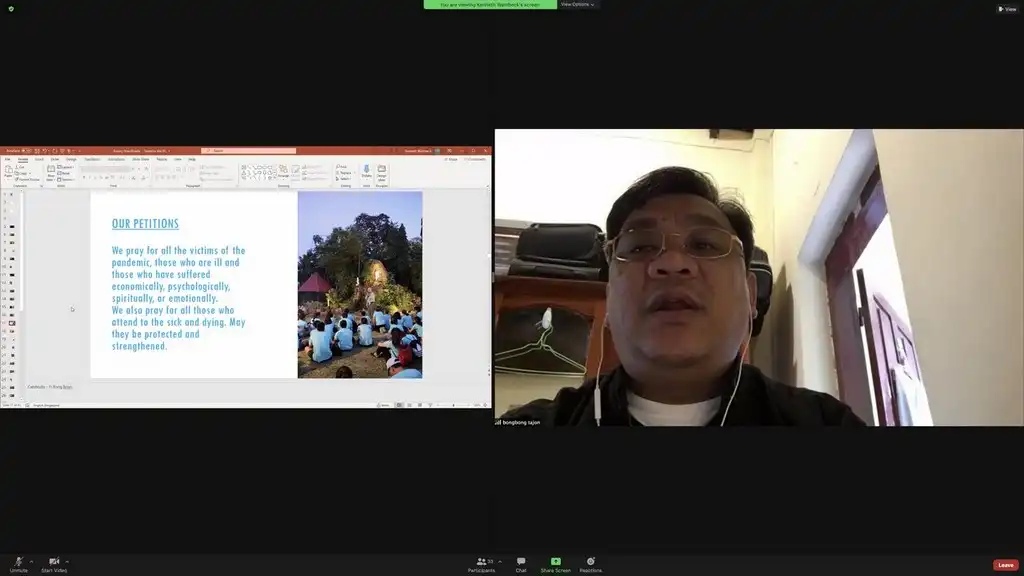Open the Chat panel
Screen dimensions: 1024x576
520,565
